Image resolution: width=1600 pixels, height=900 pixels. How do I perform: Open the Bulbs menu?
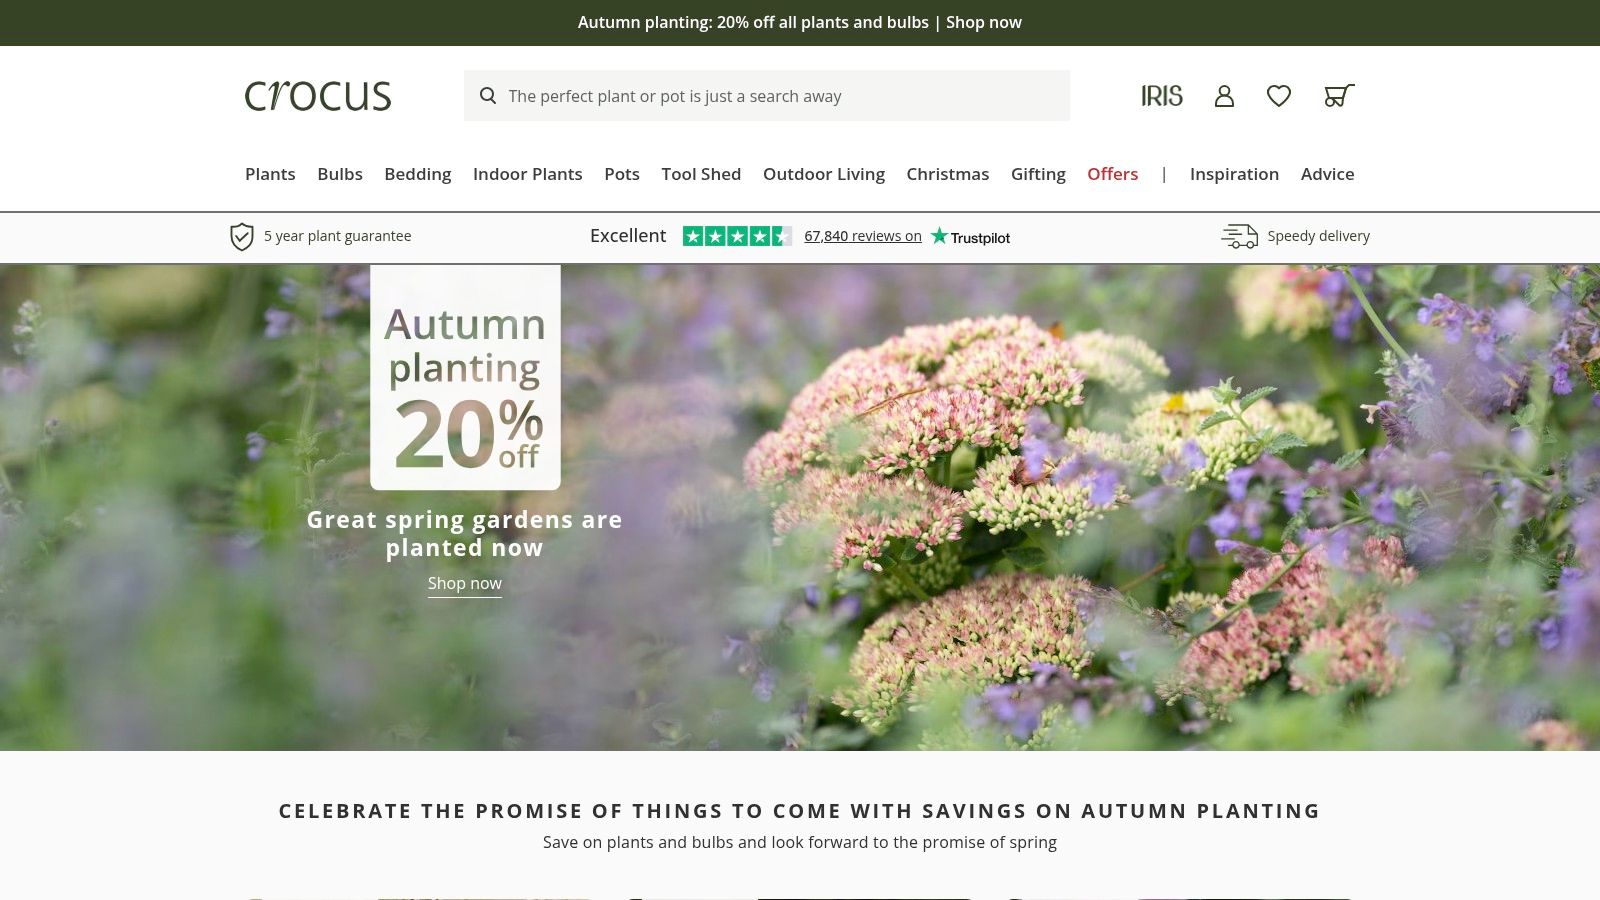(x=340, y=174)
